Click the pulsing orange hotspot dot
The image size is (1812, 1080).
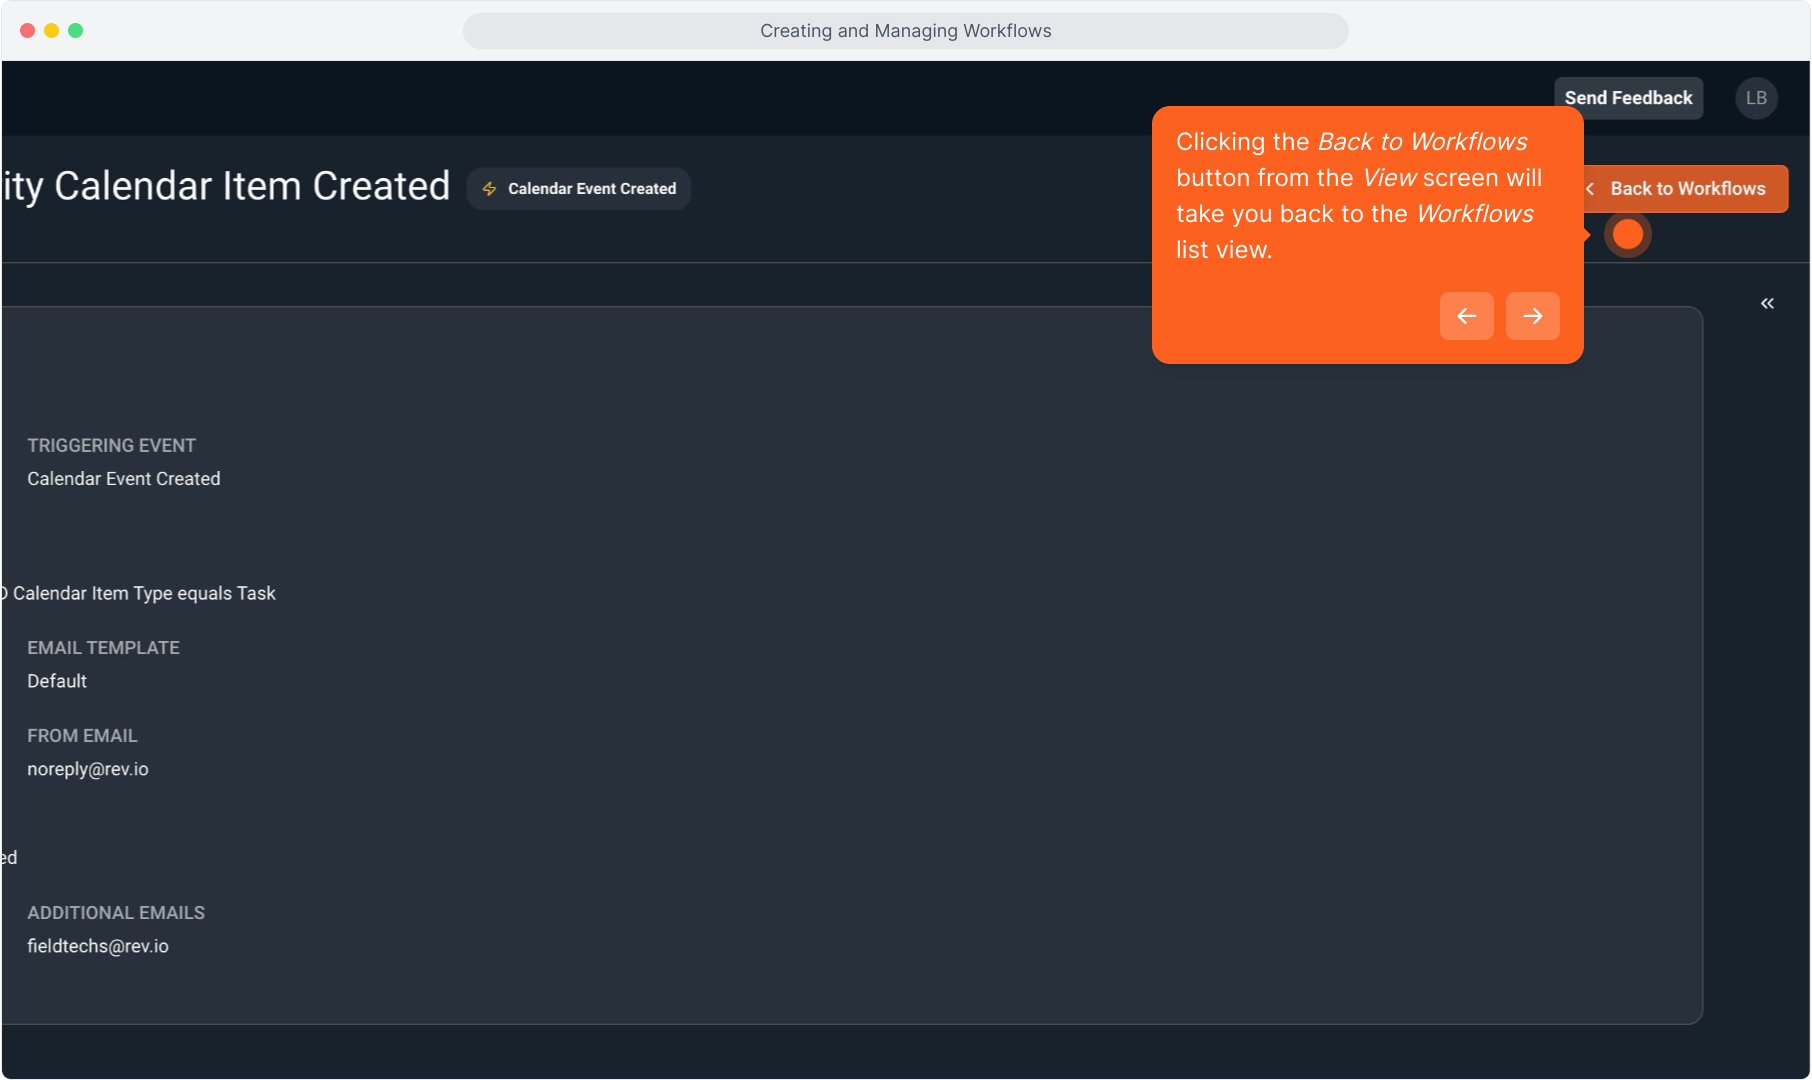pos(1627,235)
